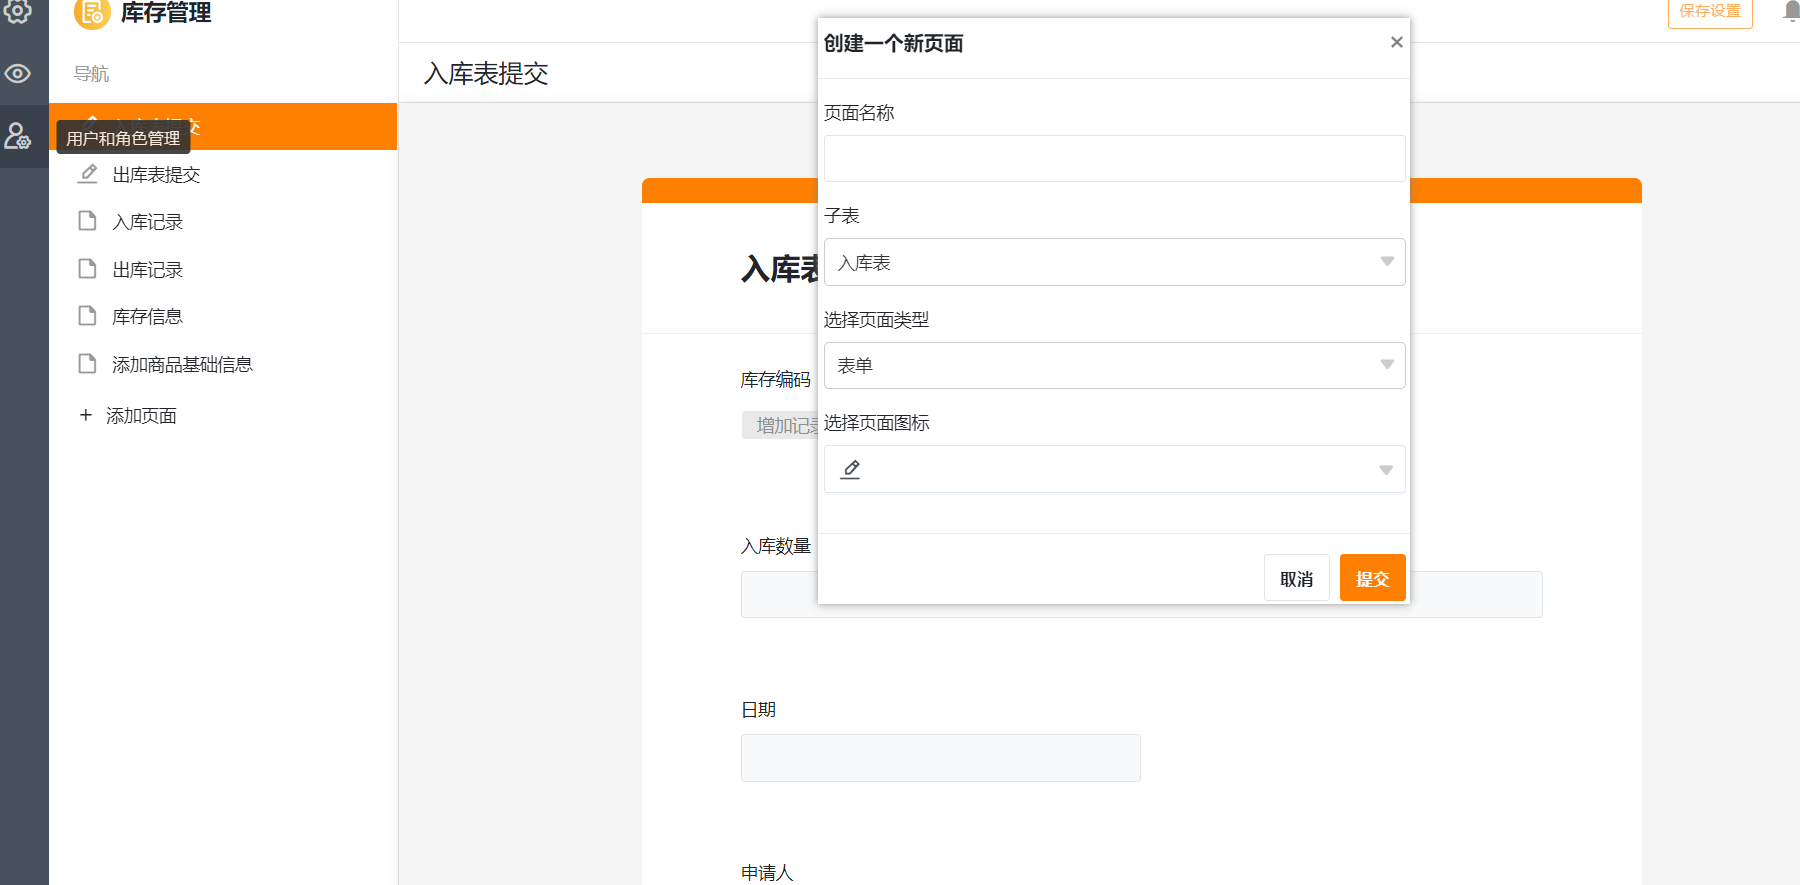Select 添加商品基础信息 in navigation

[182, 365]
